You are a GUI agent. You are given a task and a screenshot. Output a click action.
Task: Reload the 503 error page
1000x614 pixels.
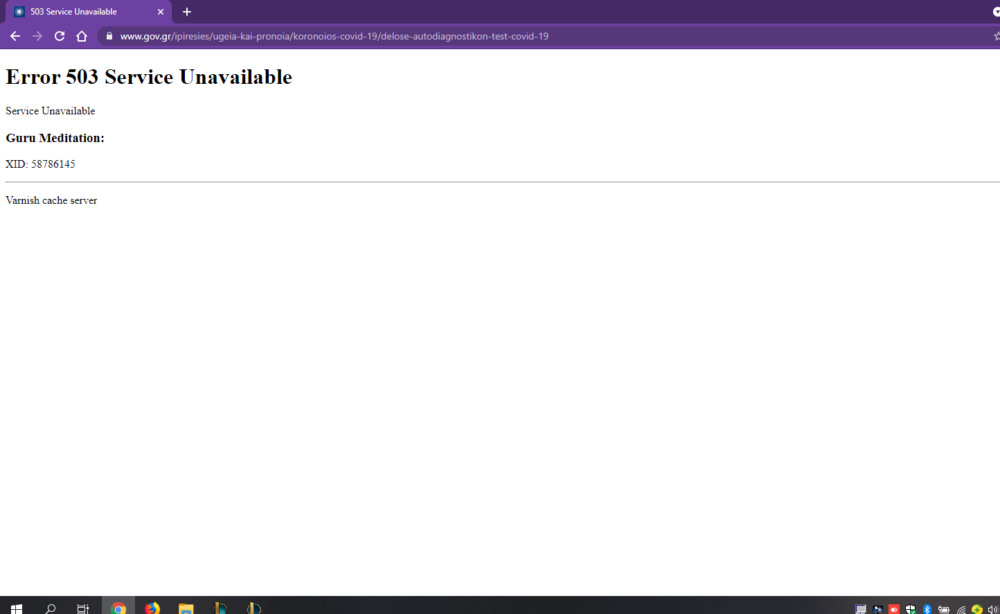point(59,36)
